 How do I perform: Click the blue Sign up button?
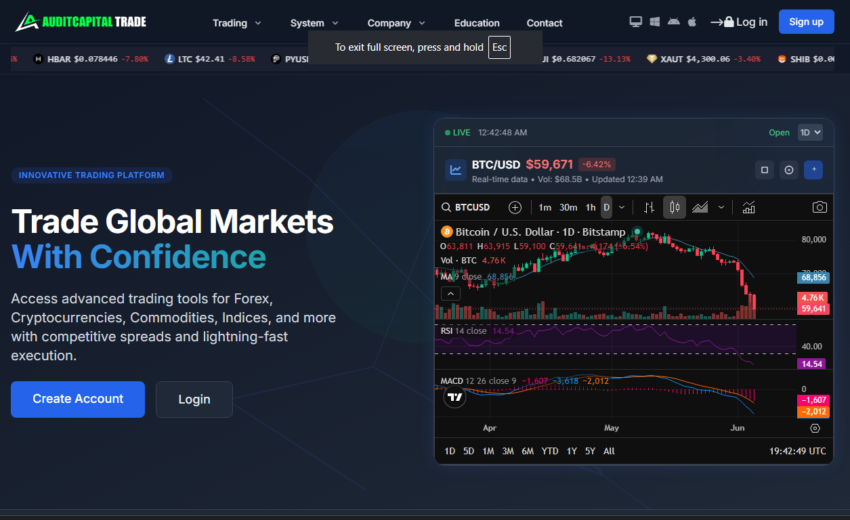[x=806, y=22]
